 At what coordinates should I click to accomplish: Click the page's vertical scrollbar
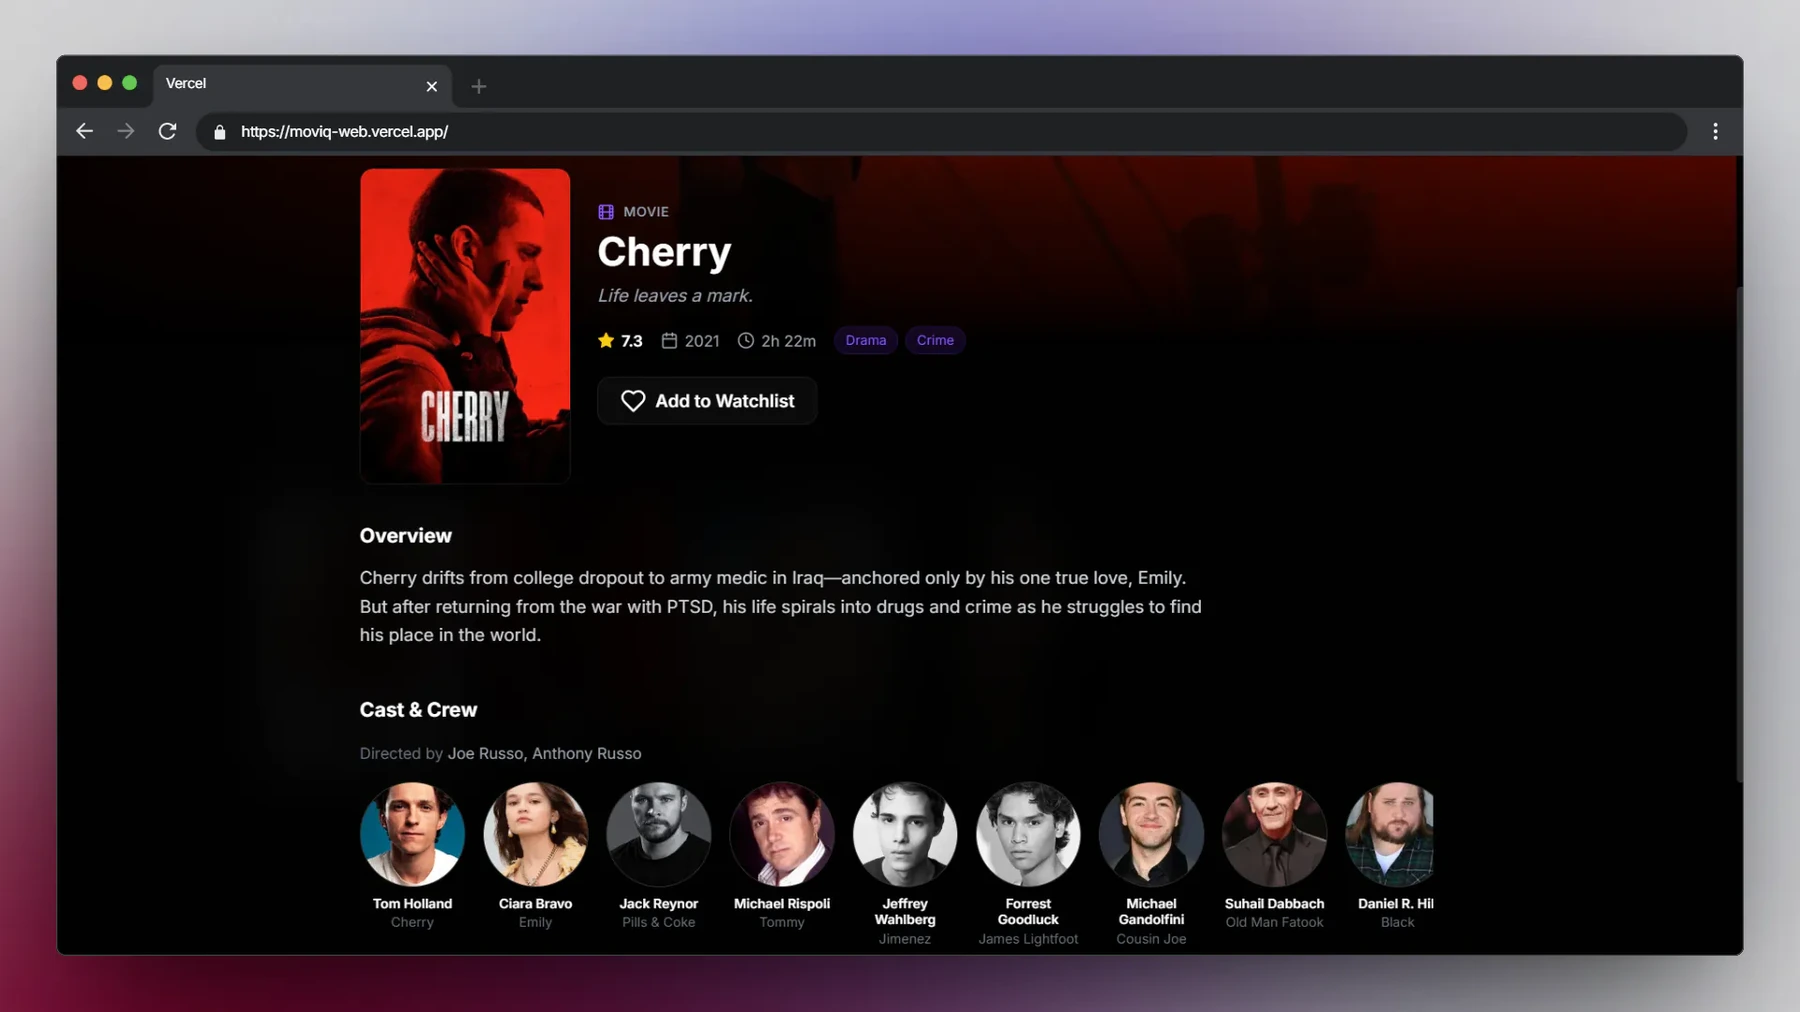pyautogui.click(x=1739, y=535)
